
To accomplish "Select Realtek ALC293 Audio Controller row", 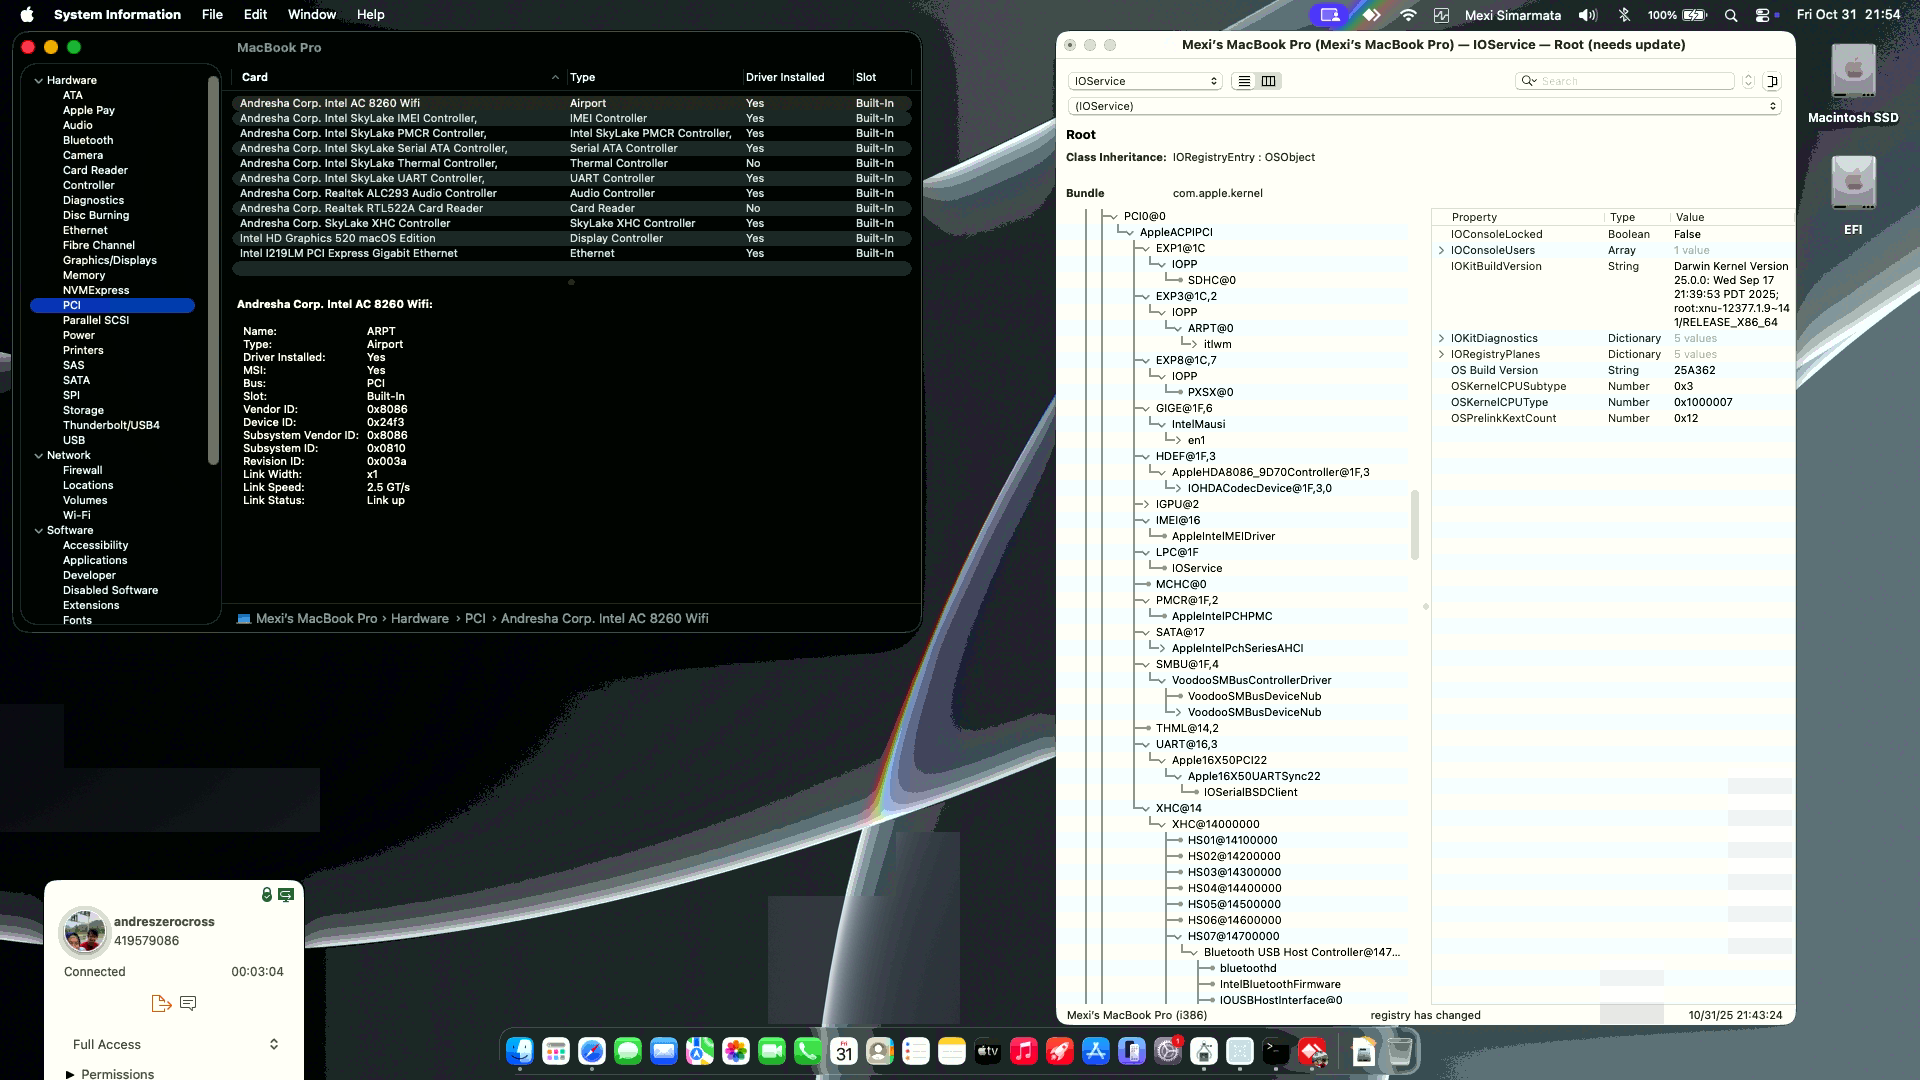I will [x=571, y=193].
